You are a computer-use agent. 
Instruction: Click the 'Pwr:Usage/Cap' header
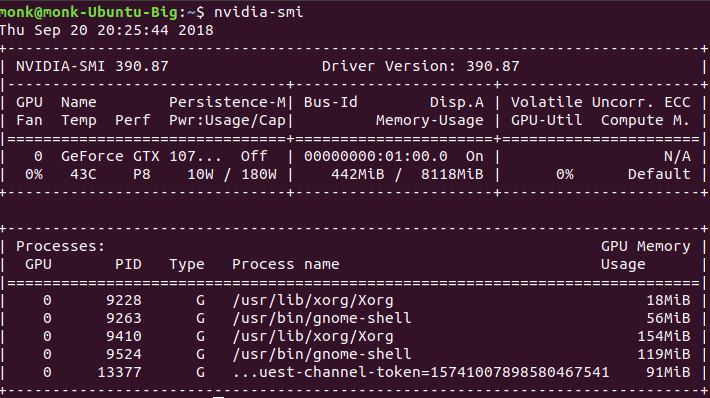pyautogui.click(x=227, y=120)
